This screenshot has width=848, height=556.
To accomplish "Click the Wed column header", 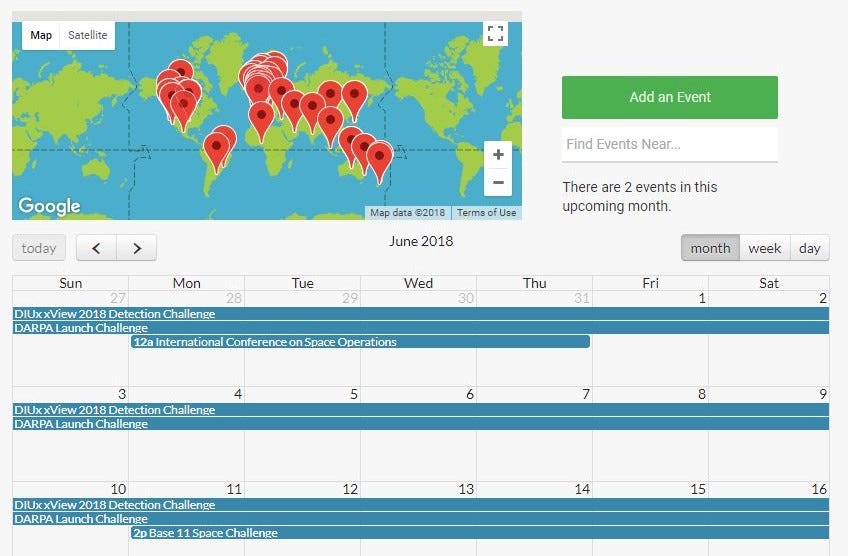I will tap(418, 283).
